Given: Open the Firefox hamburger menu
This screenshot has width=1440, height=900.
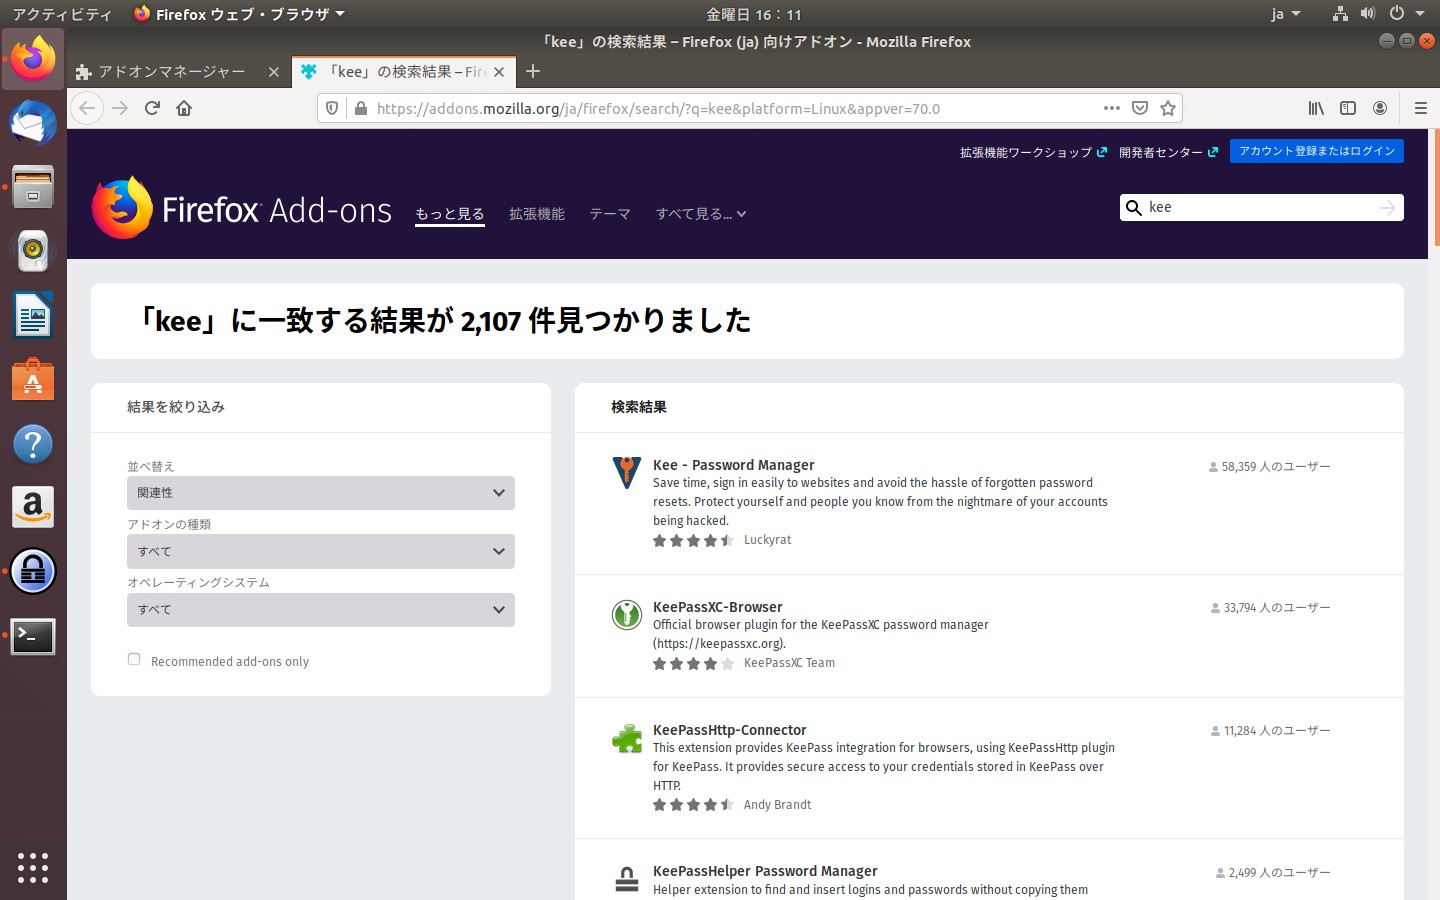Looking at the screenshot, I should coord(1420,108).
